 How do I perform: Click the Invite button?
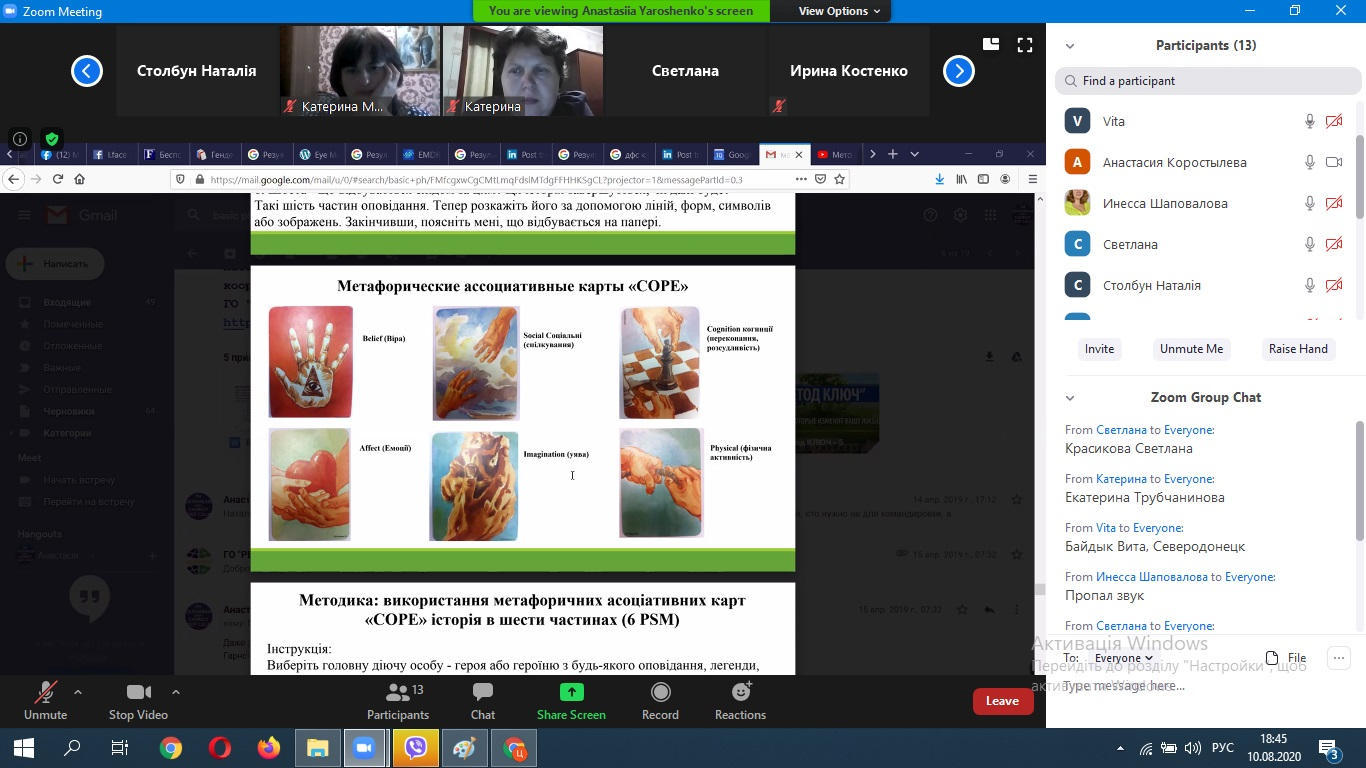coord(1099,349)
